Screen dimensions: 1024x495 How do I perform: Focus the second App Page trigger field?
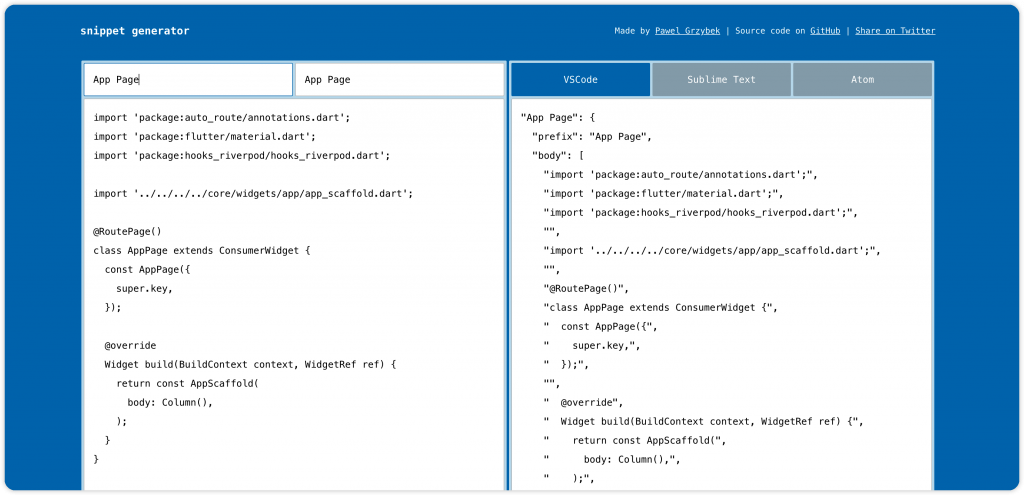point(400,80)
